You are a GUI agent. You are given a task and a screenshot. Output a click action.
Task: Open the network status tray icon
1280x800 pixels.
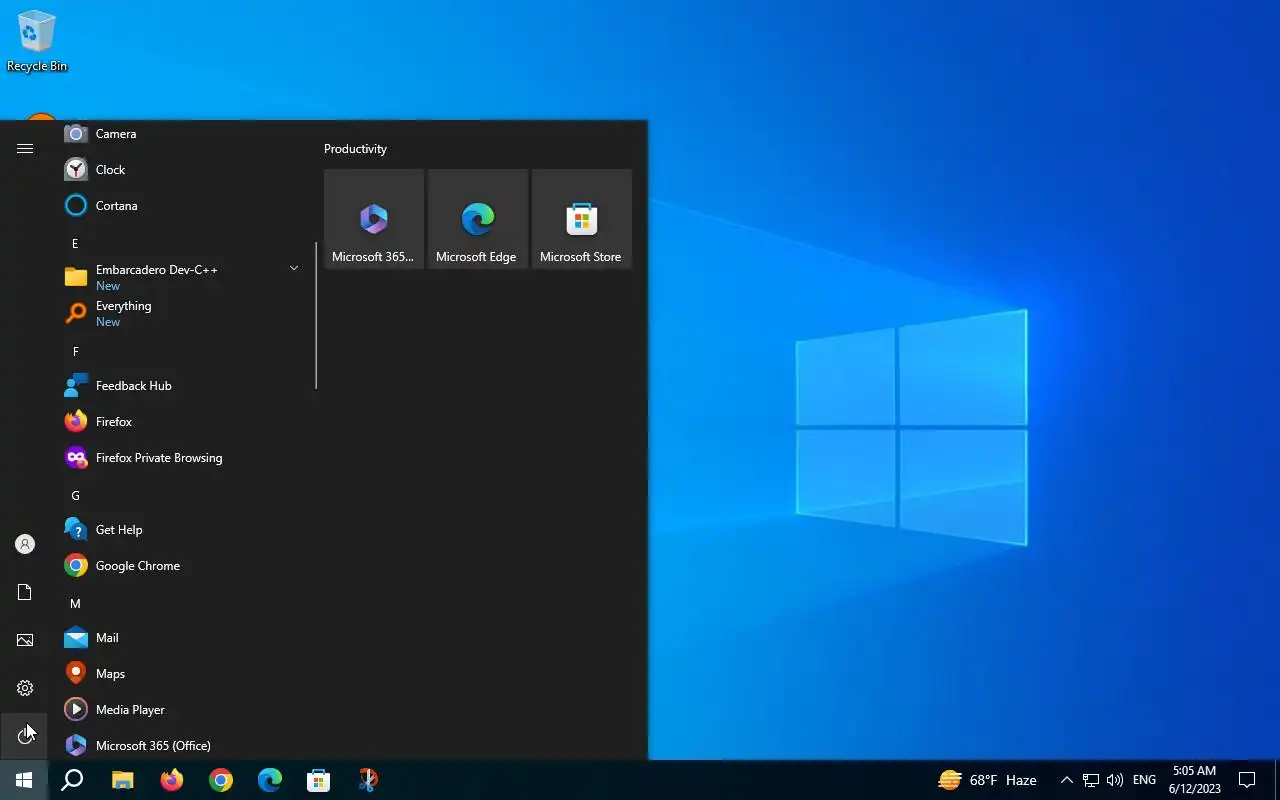(1091, 780)
